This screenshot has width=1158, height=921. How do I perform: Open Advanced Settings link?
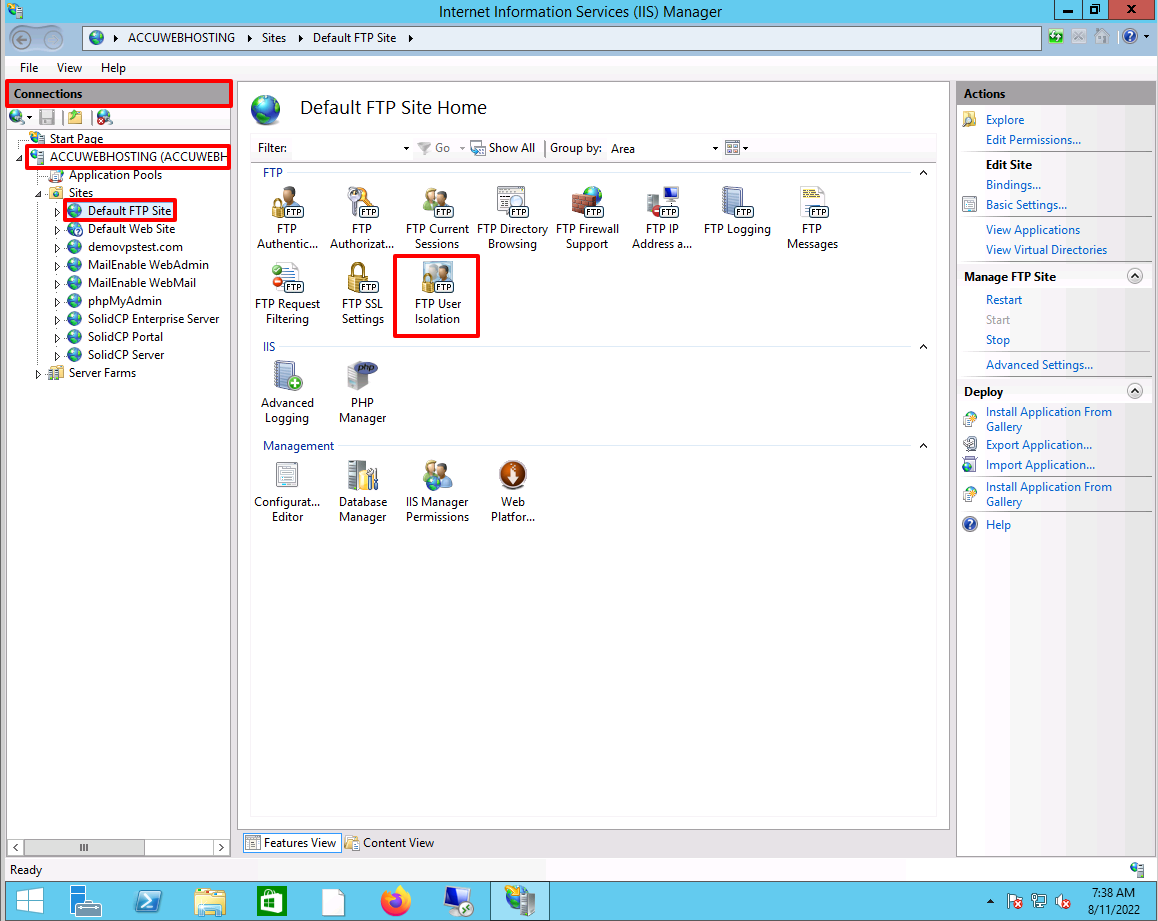[1039, 365]
